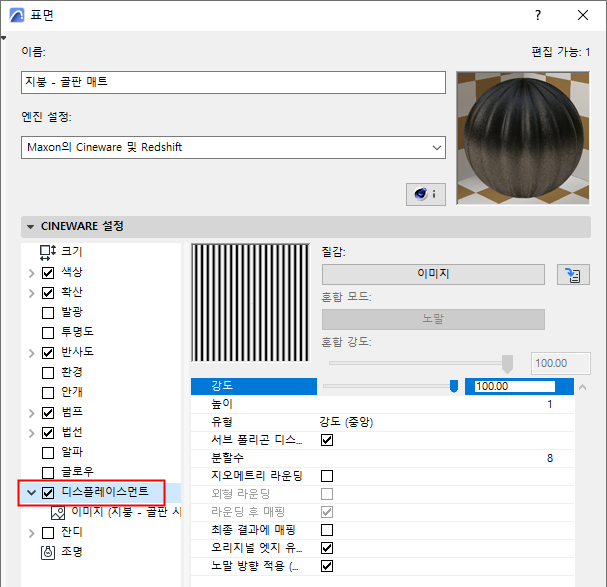Image resolution: width=607 pixels, height=587 pixels.
Task: Enable 지오메트리 라운딩 checkbox
Action: pos(327,476)
